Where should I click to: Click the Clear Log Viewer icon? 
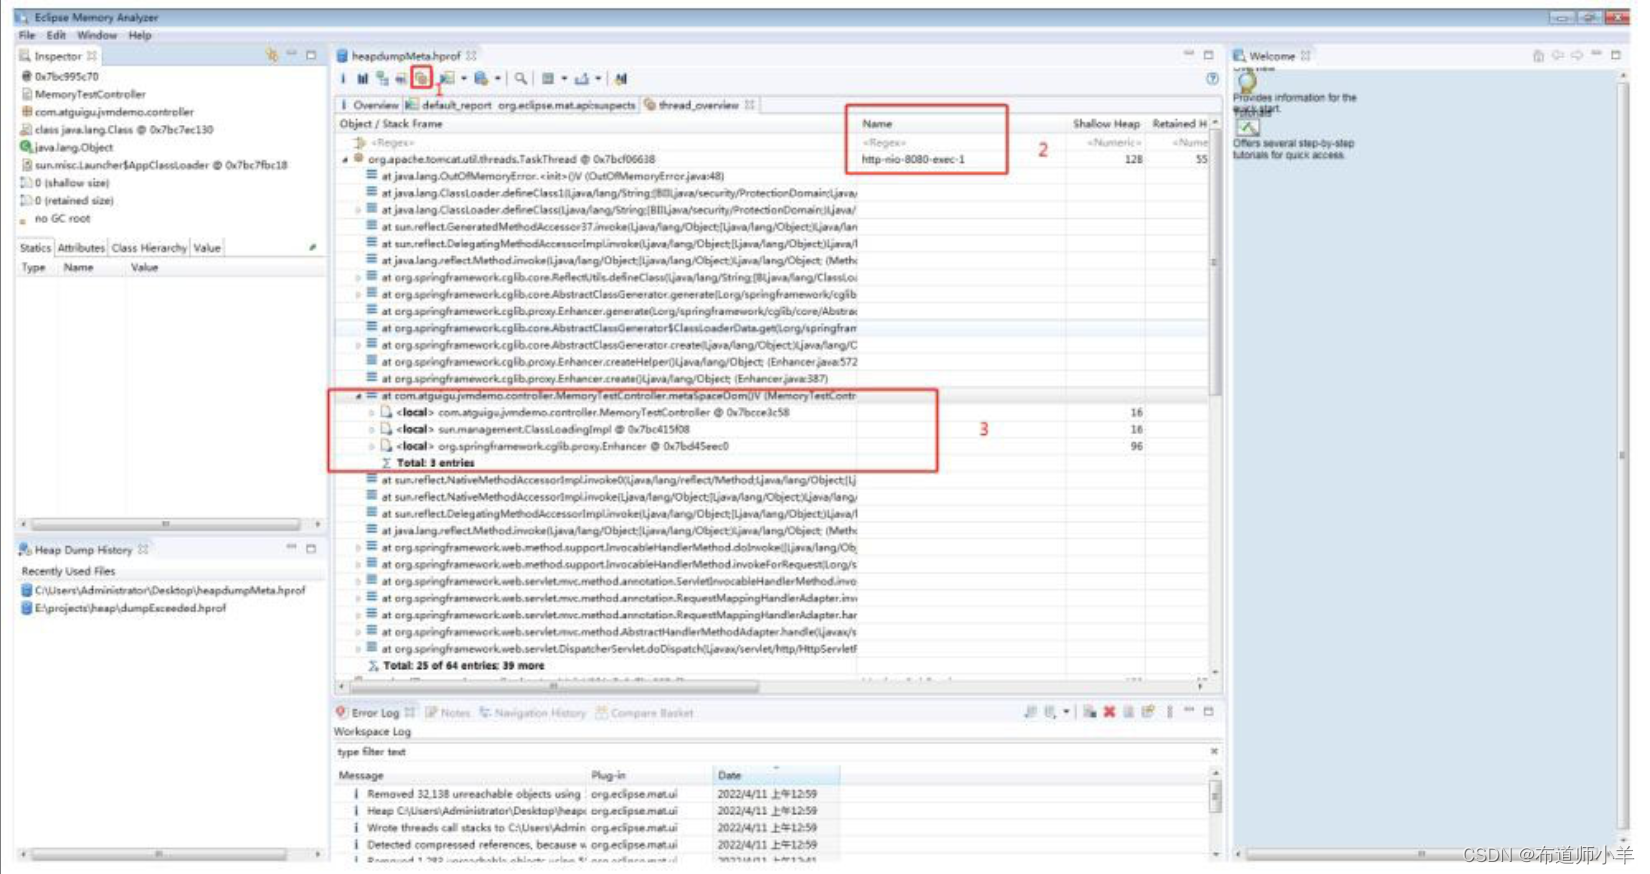1090,712
